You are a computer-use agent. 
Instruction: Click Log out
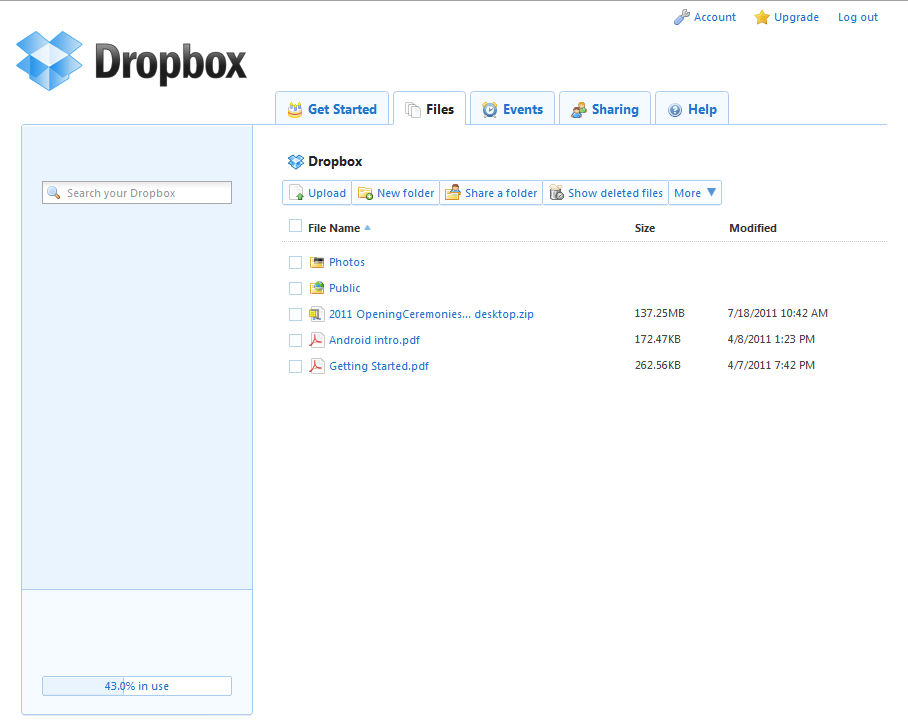[x=858, y=17]
